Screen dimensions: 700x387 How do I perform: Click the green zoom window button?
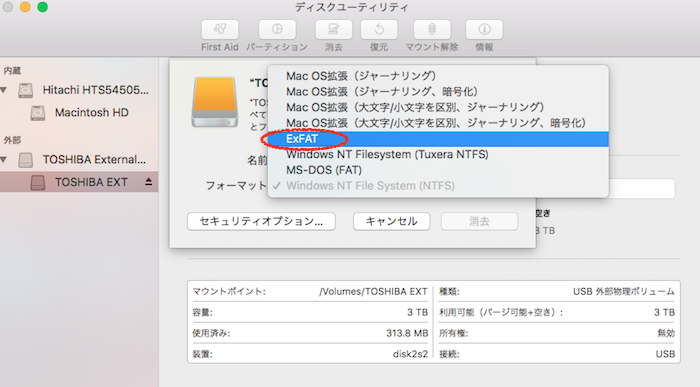pos(42,7)
